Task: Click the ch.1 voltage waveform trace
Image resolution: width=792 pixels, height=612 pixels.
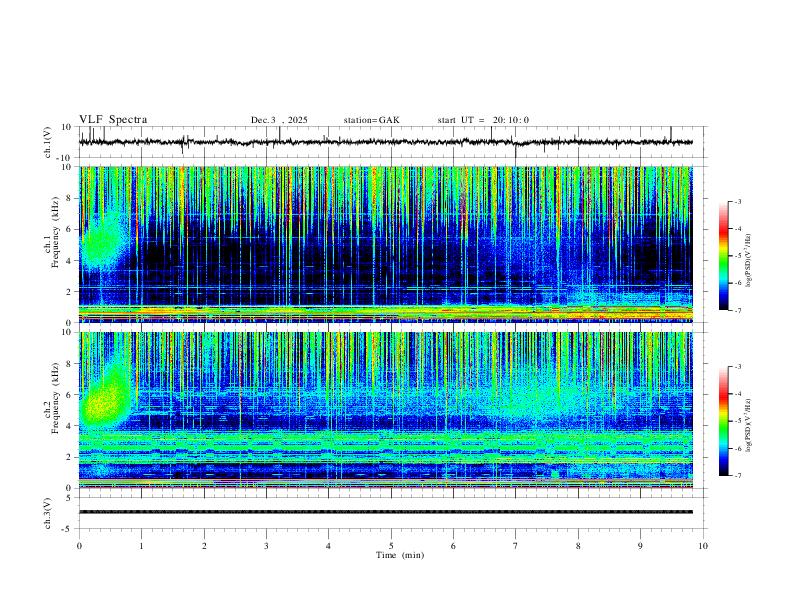Action: (x=385, y=142)
